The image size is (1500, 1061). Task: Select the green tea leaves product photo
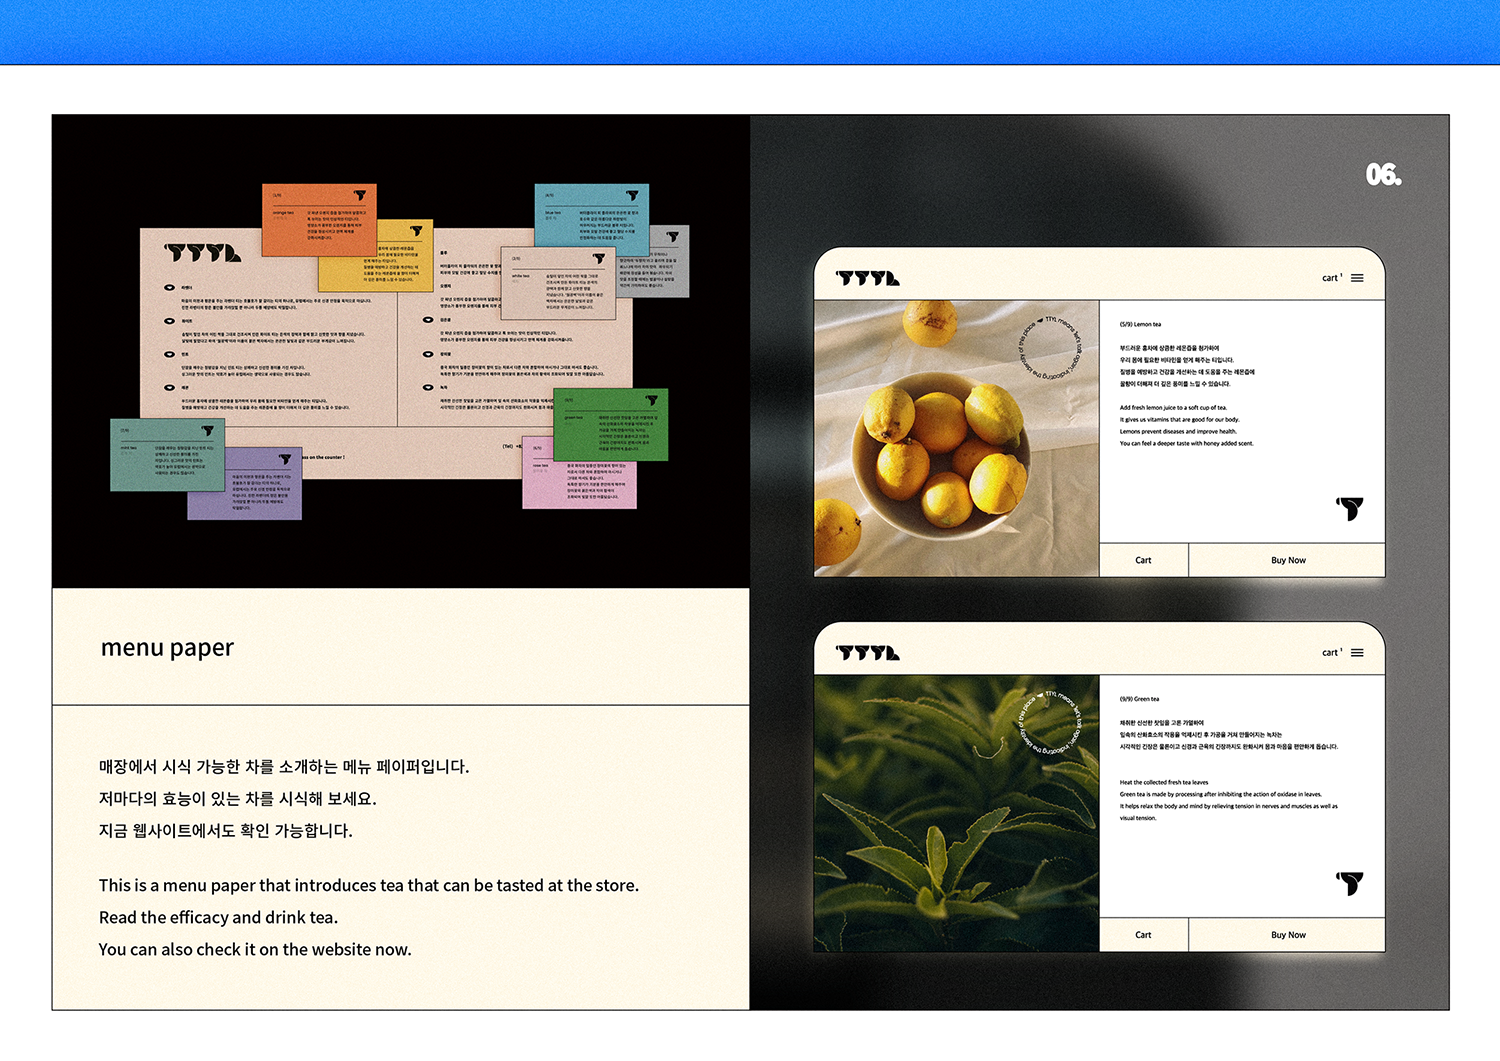click(957, 813)
